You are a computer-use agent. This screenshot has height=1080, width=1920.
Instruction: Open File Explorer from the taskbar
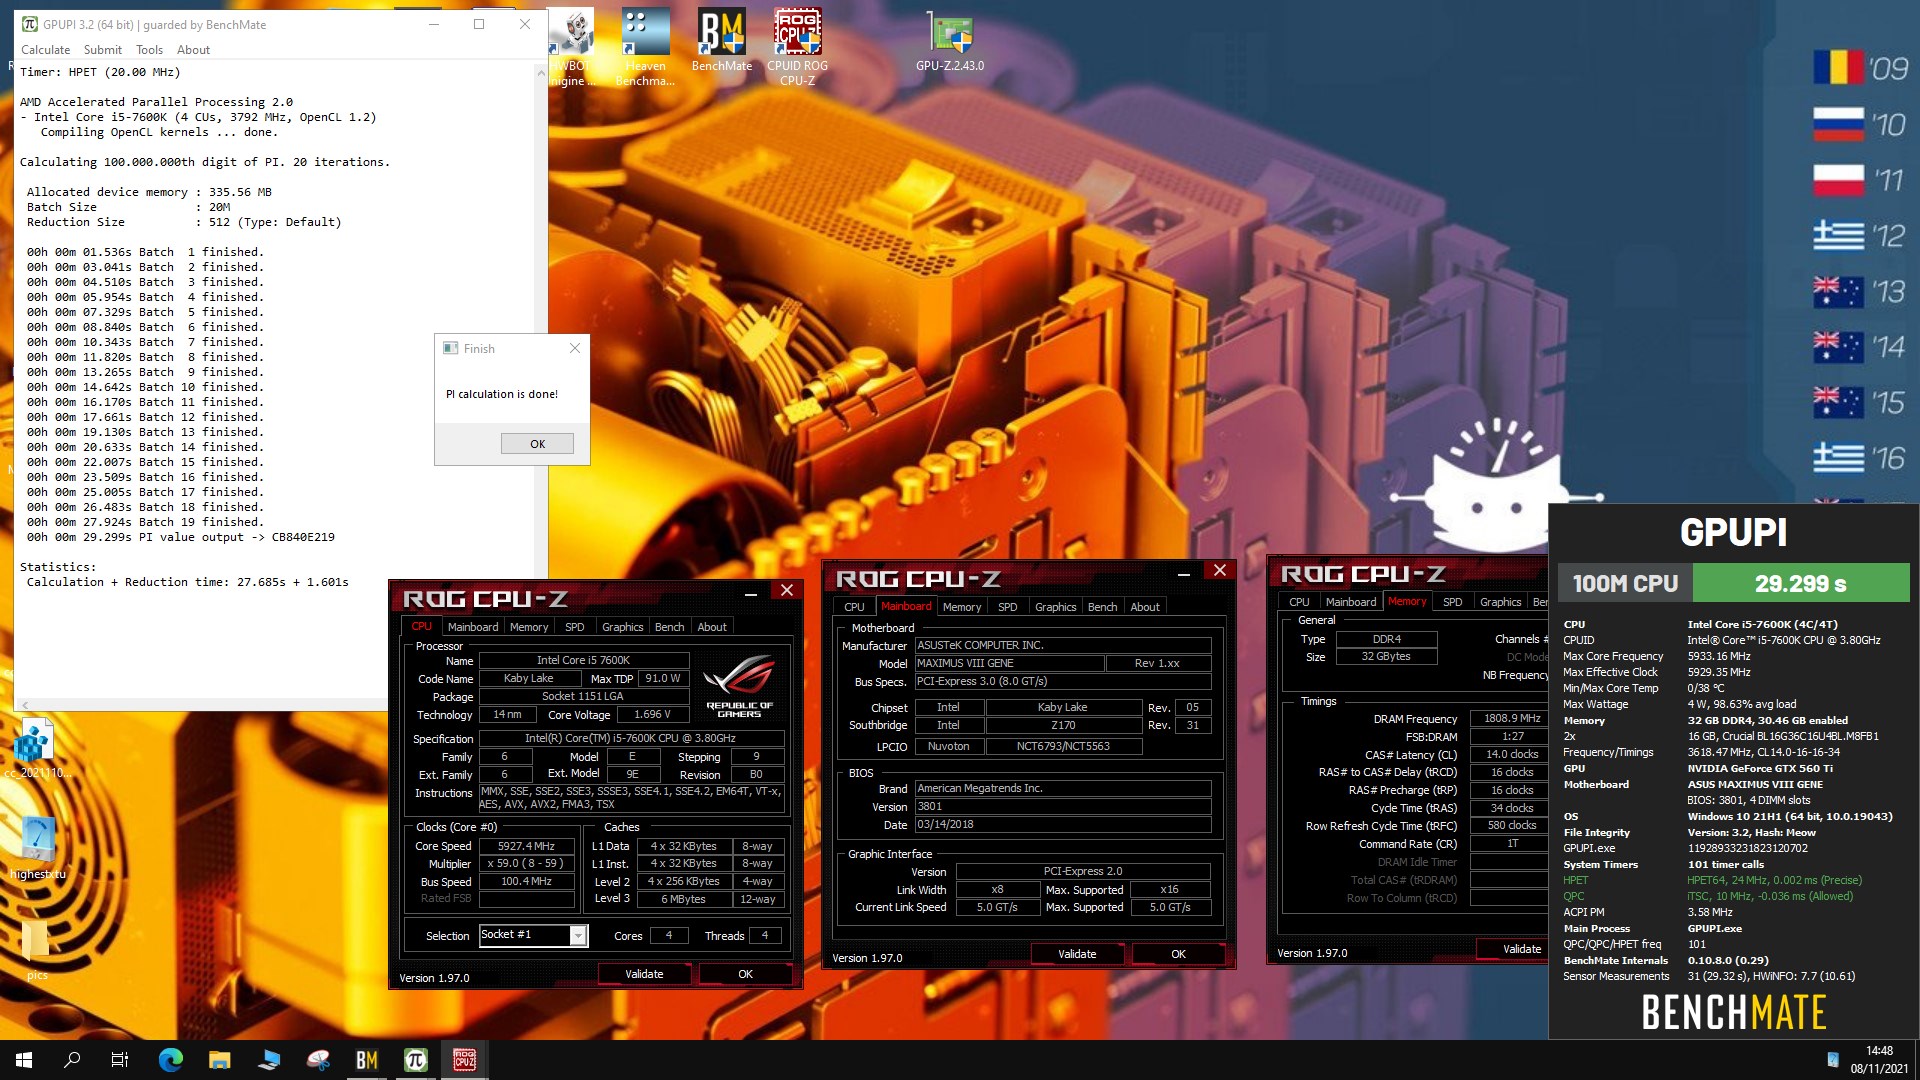(219, 1060)
